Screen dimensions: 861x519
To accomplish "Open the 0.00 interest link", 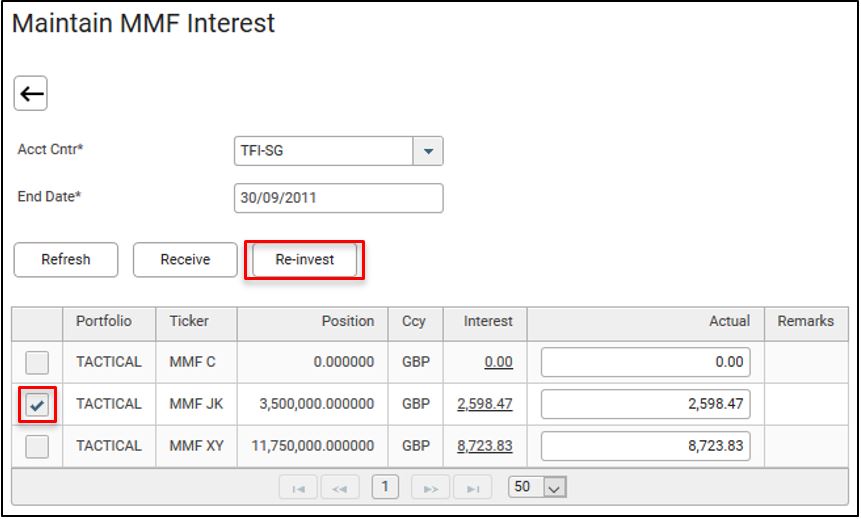I will tap(498, 362).
